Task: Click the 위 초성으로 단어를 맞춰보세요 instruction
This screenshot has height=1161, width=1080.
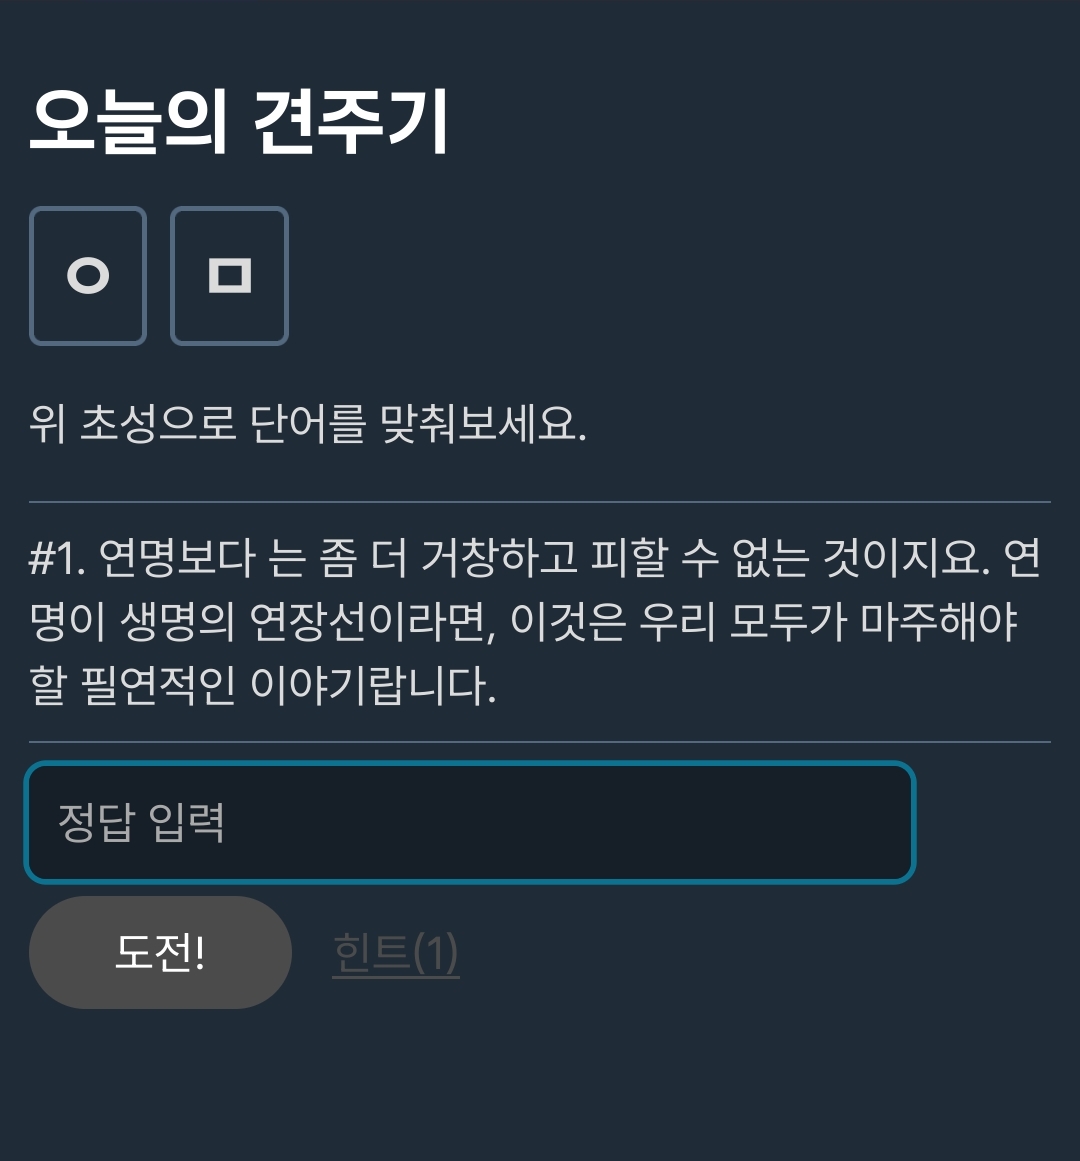Action: click(307, 425)
